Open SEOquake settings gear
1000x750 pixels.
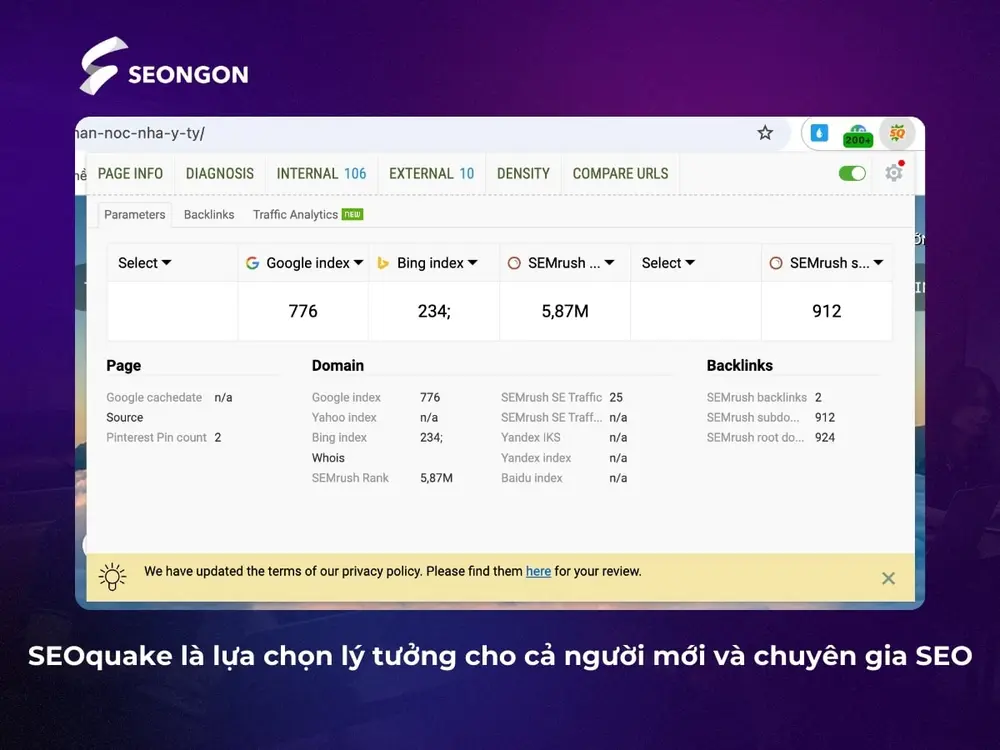point(894,172)
